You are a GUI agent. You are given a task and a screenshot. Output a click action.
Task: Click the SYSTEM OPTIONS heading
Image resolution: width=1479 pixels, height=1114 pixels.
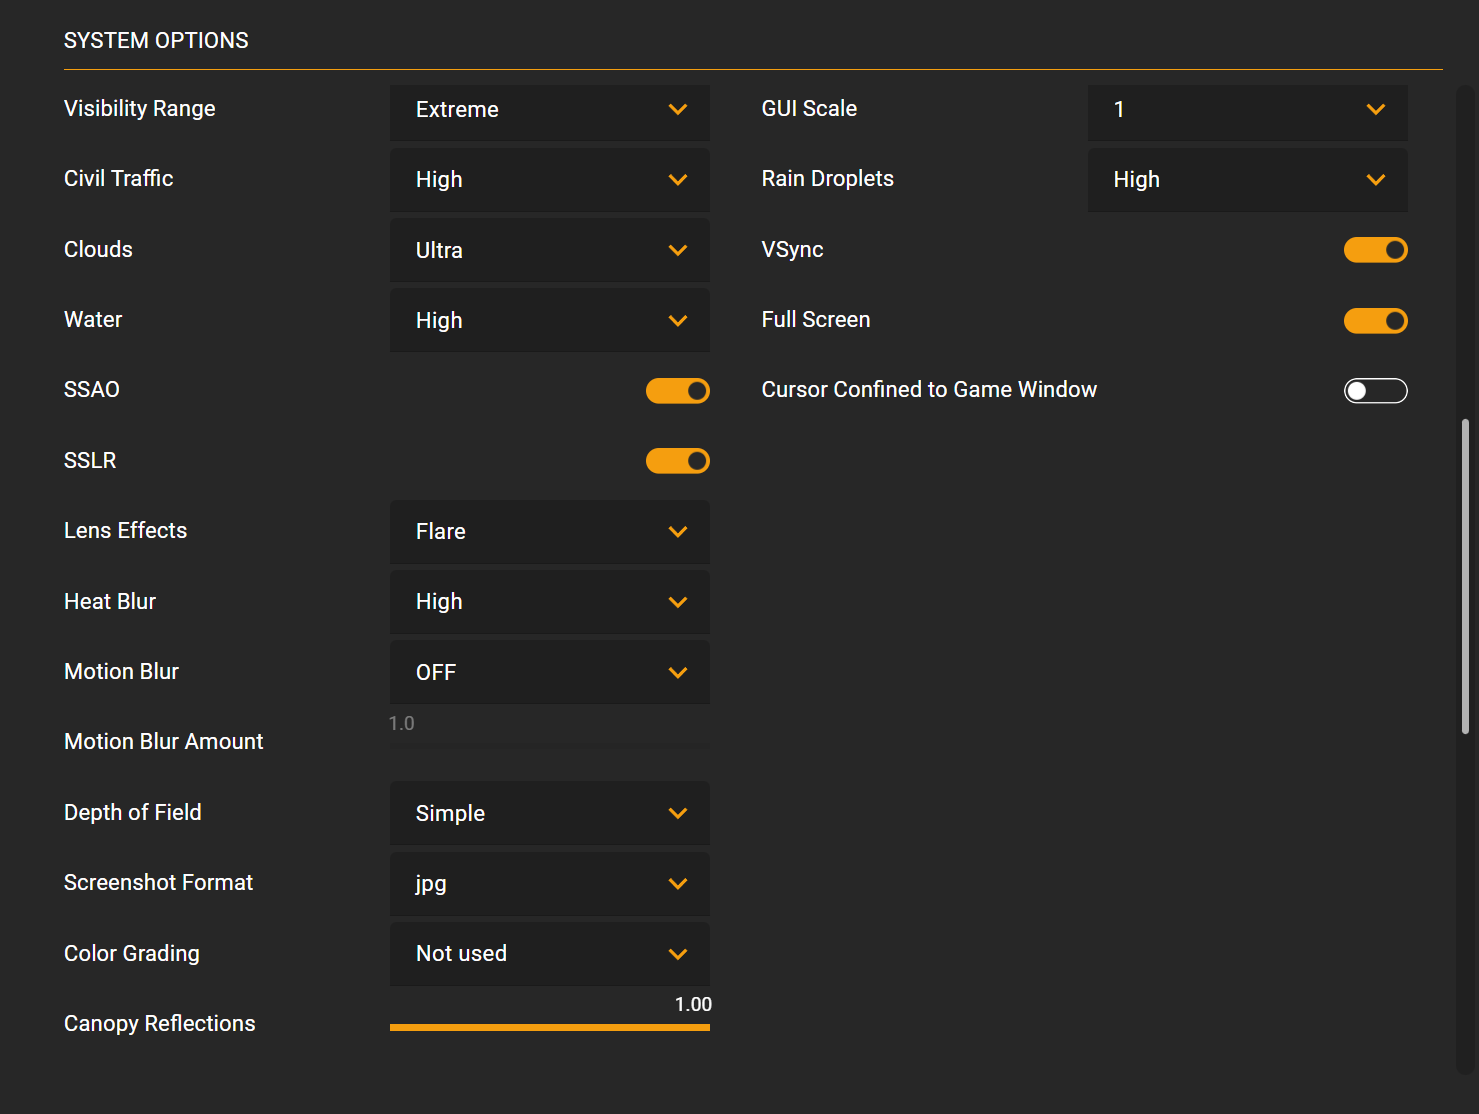pos(156,41)
